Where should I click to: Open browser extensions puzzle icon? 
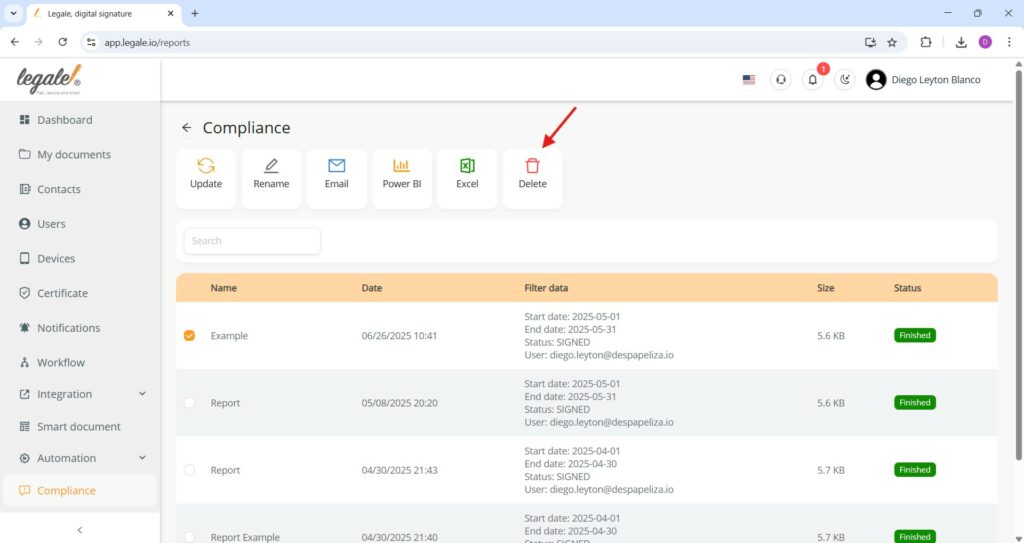925,42
